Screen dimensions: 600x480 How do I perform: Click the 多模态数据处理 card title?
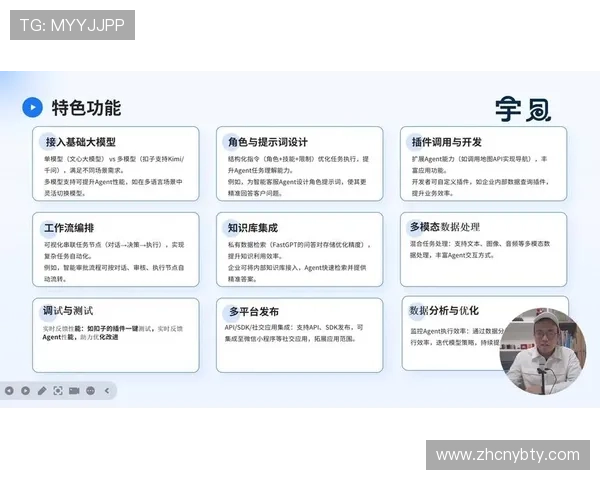tap(445, 227)
